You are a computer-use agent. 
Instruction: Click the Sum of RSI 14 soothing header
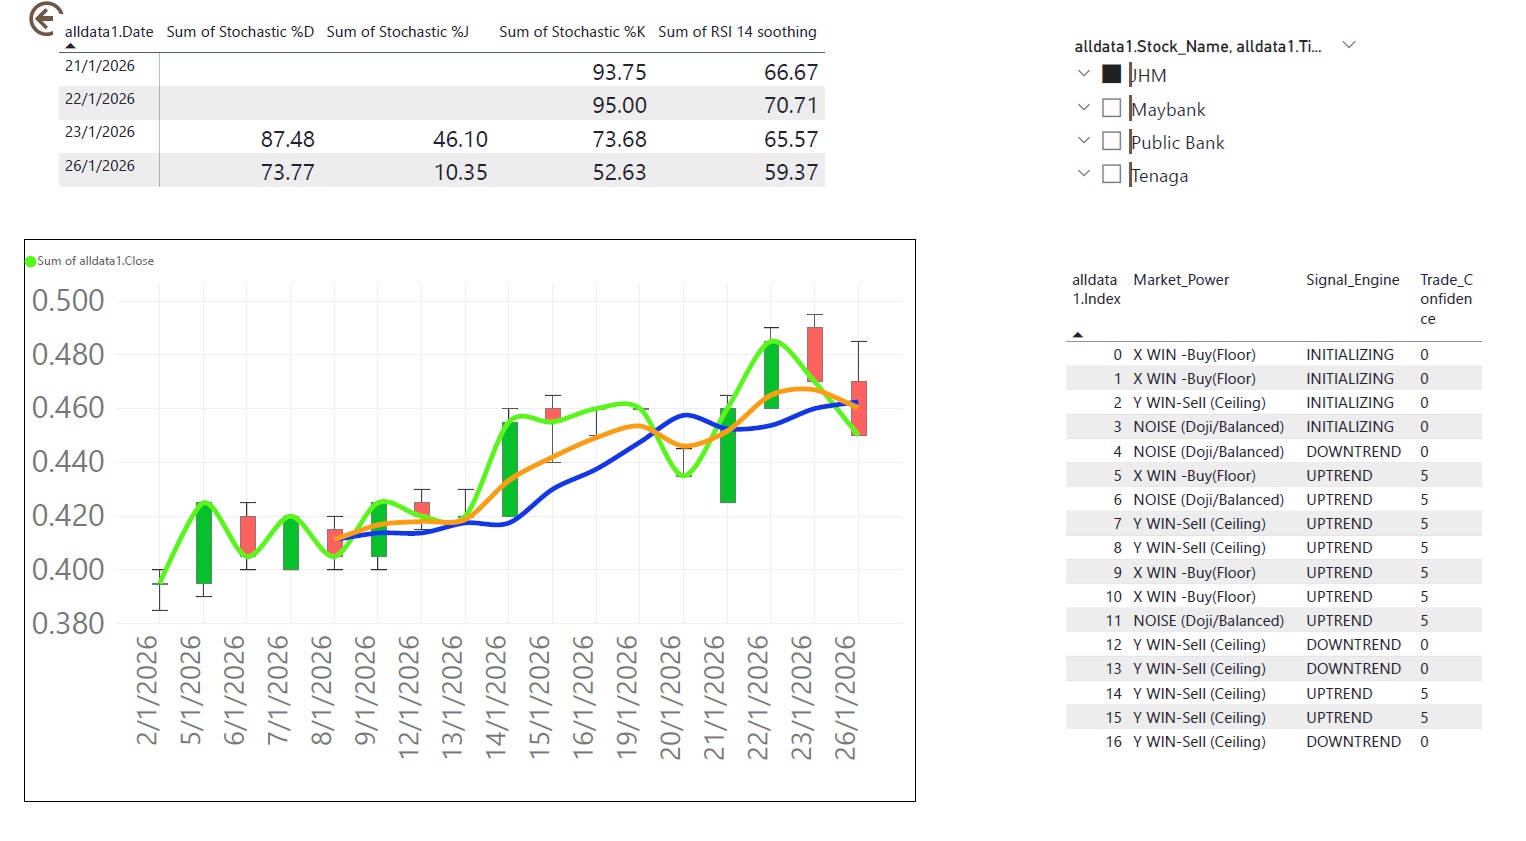[737, 31]
